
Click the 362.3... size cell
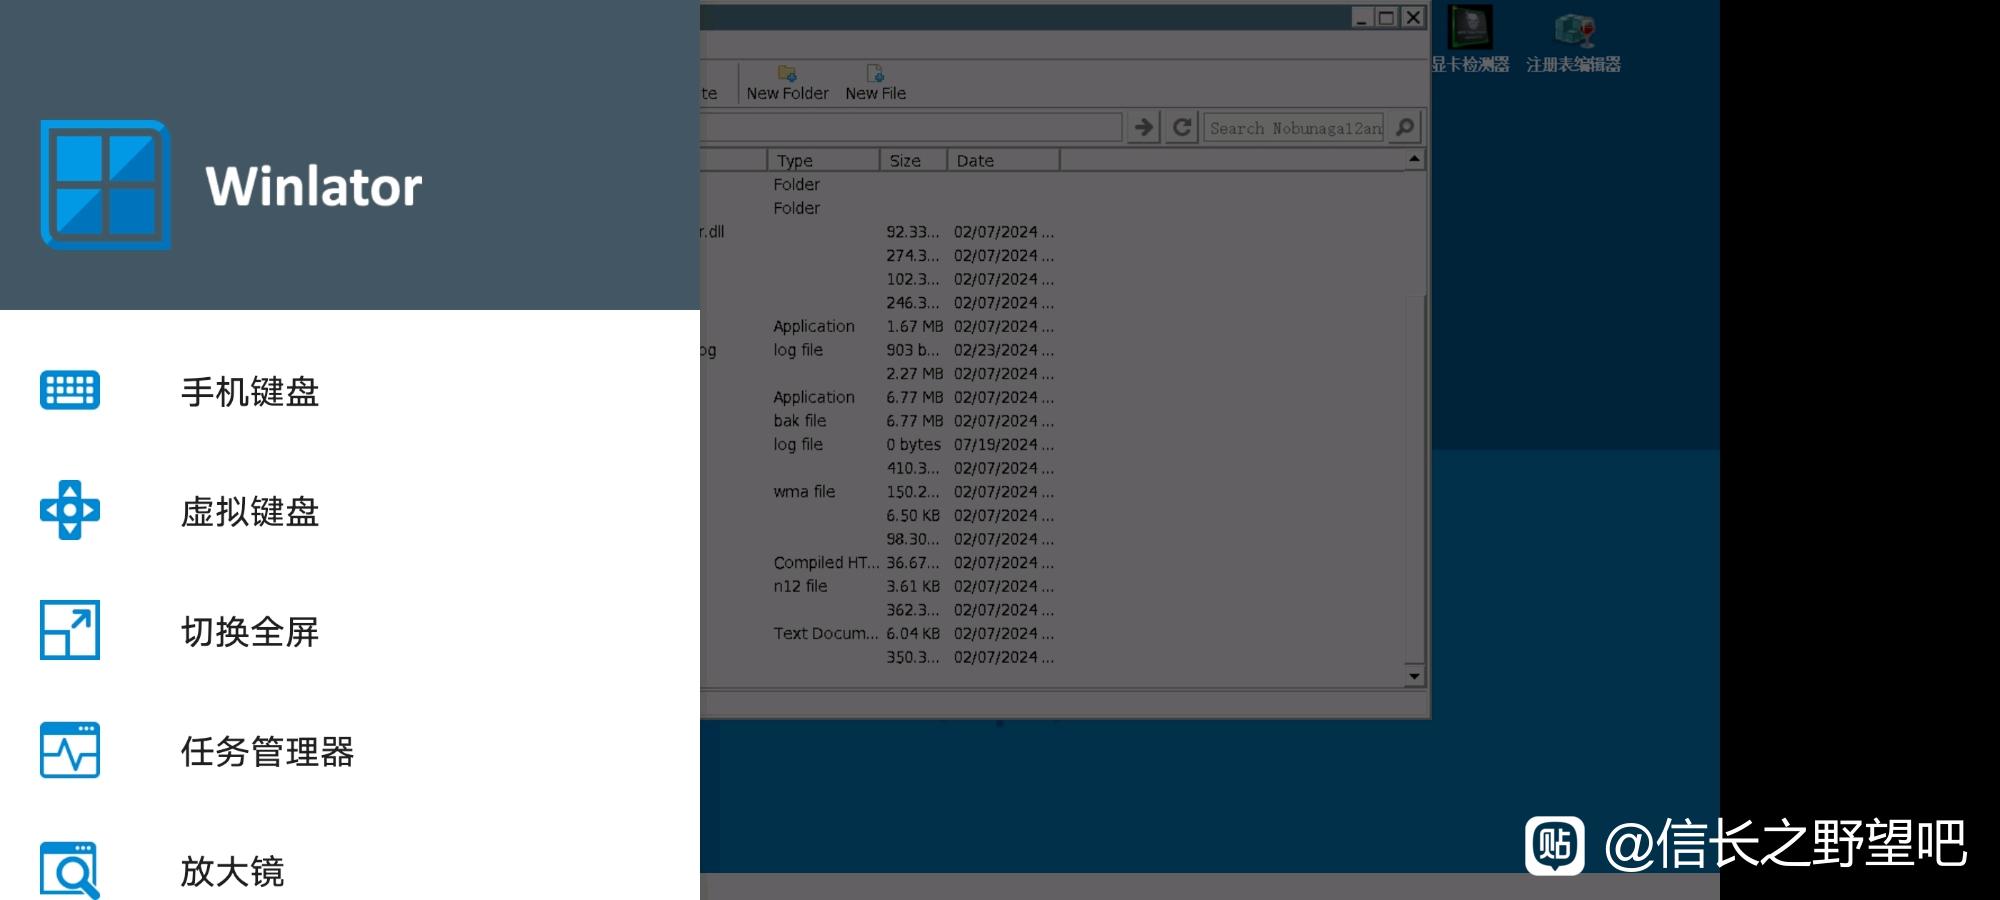(x=913, y=610)
